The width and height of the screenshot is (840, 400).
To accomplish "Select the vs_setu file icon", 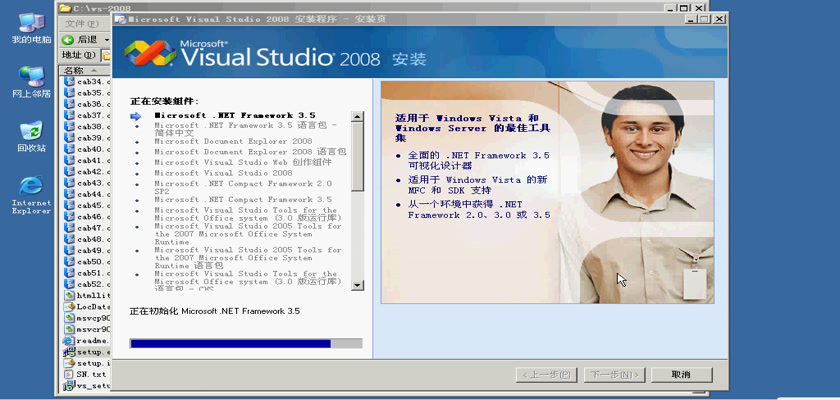I will [x=70, y=386].
